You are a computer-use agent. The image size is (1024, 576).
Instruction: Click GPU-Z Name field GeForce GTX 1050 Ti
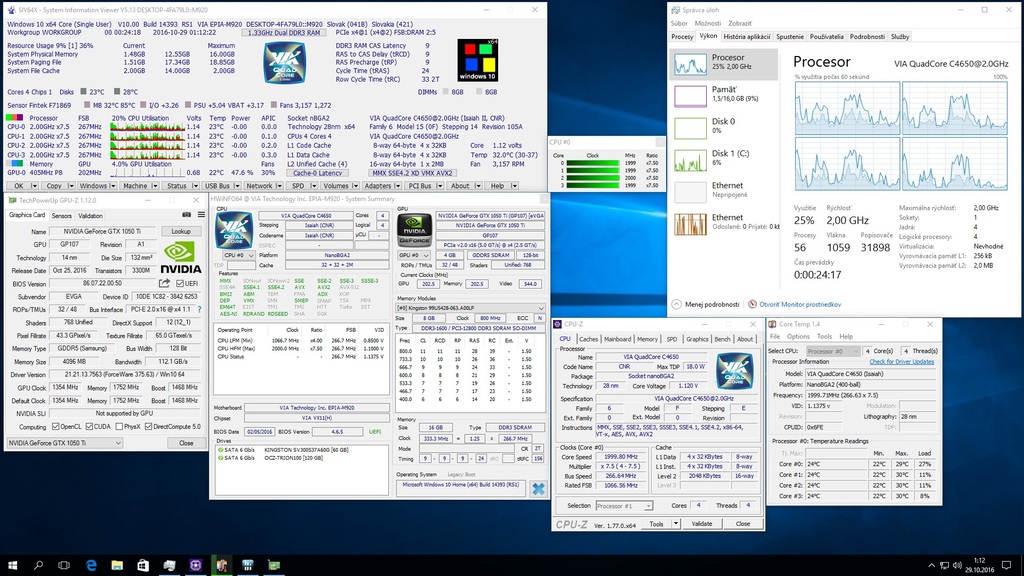coord(103,231)
